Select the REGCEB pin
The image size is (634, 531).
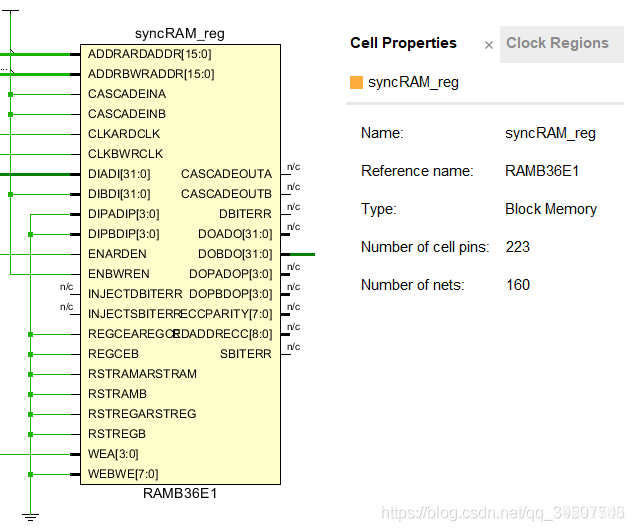coord(114,354)
